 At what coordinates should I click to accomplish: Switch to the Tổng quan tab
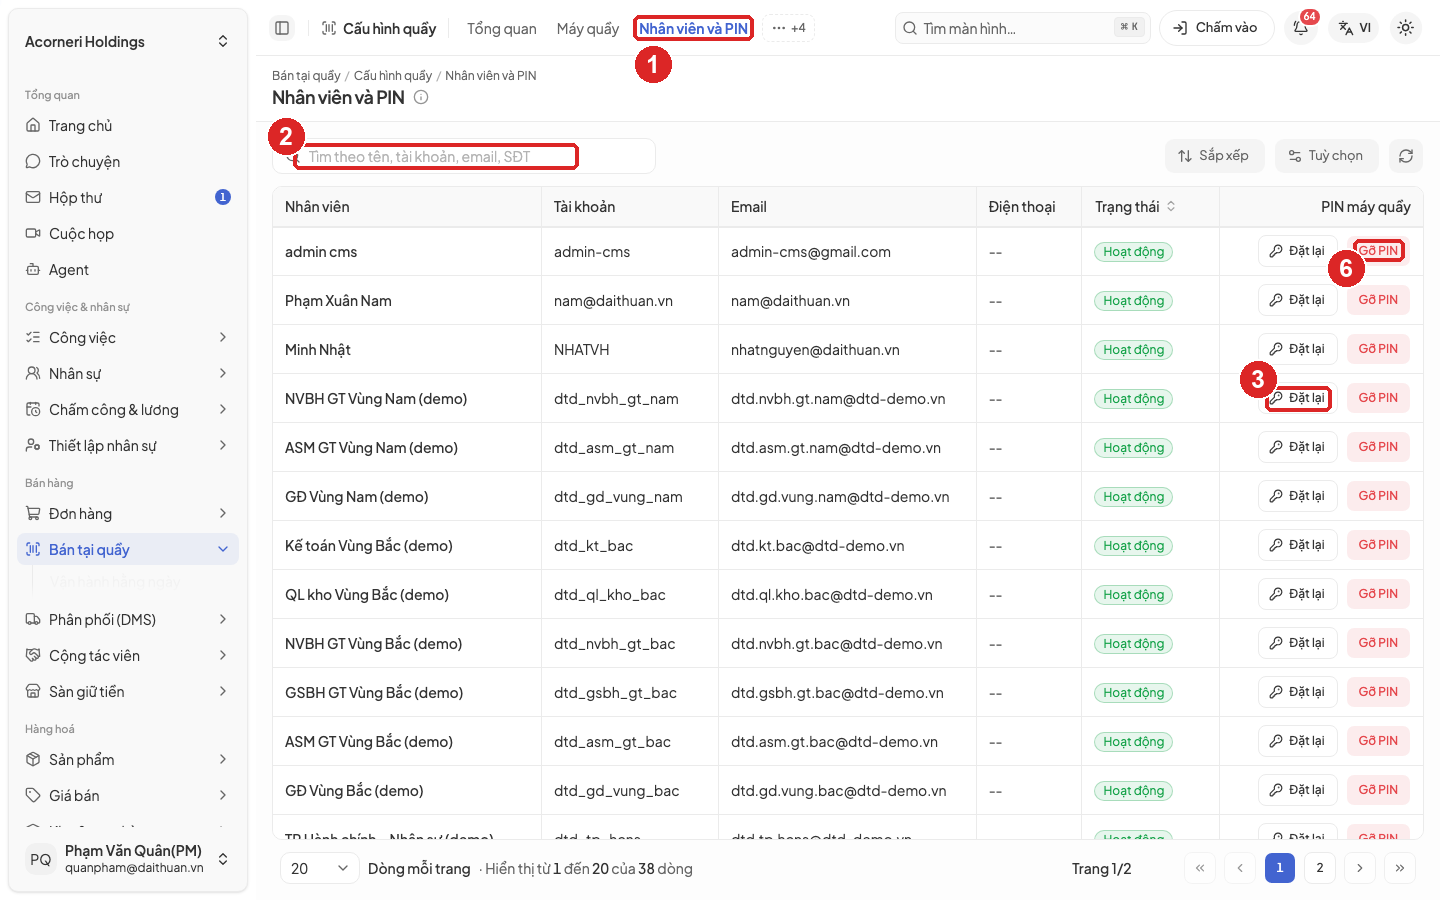[502, 29]
